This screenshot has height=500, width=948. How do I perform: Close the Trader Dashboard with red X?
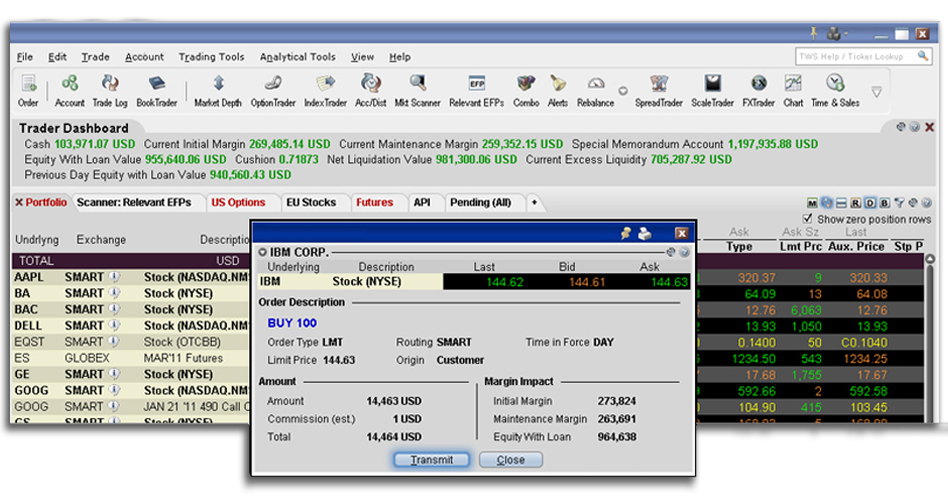point(930,127)
